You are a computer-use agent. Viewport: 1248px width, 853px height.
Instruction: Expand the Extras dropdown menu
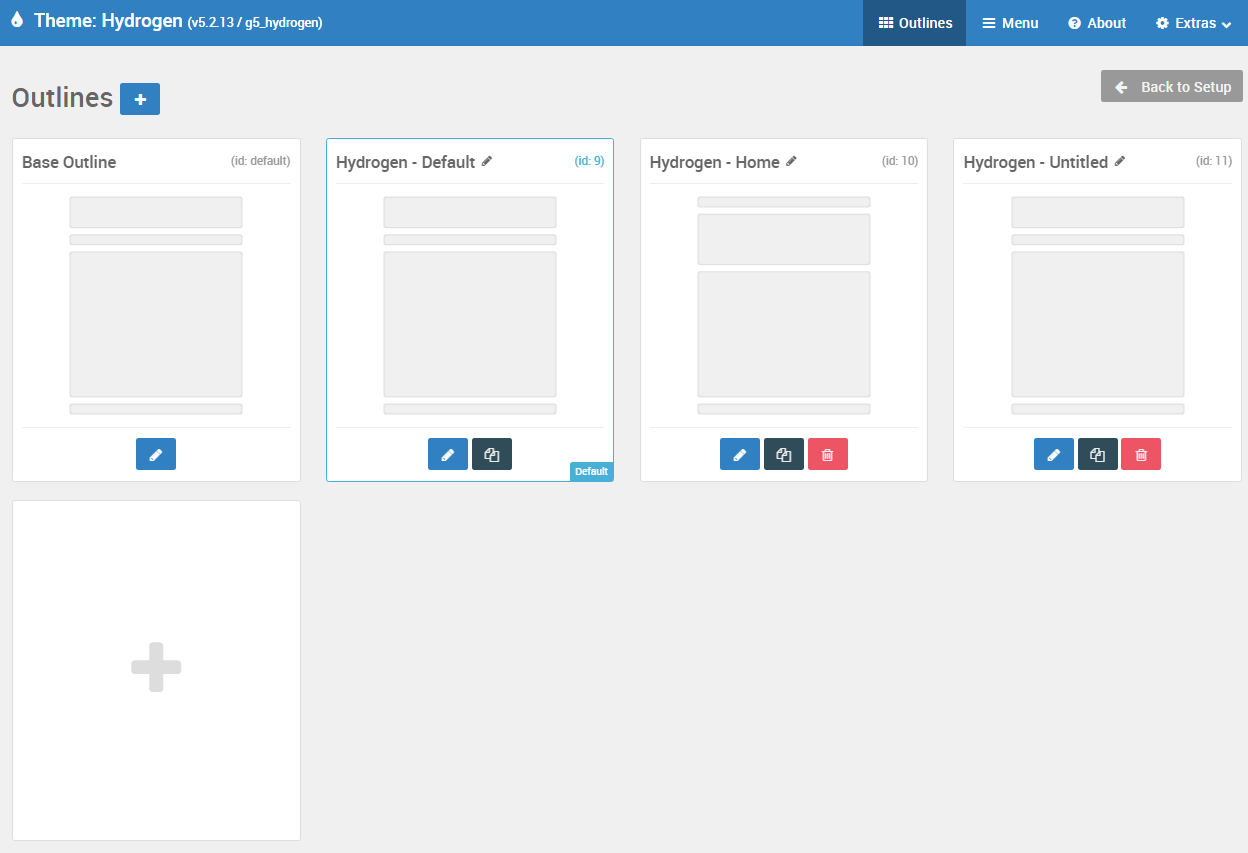[x=1193, y=23]
